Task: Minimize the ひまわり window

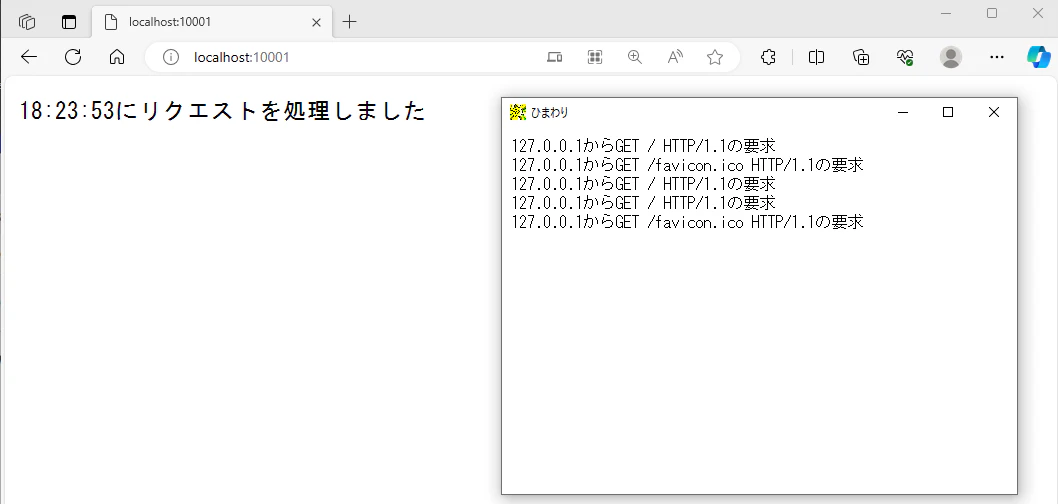Action: pyautogui.click(x=903, y=113)
